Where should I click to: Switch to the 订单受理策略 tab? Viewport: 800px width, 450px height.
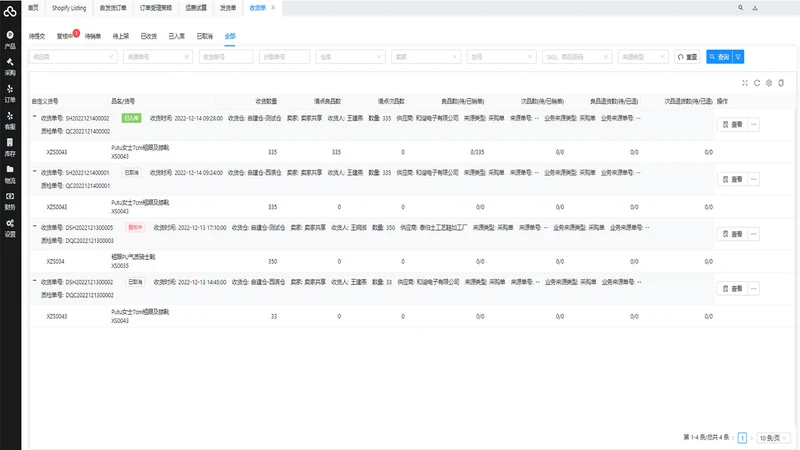(156, 8)
